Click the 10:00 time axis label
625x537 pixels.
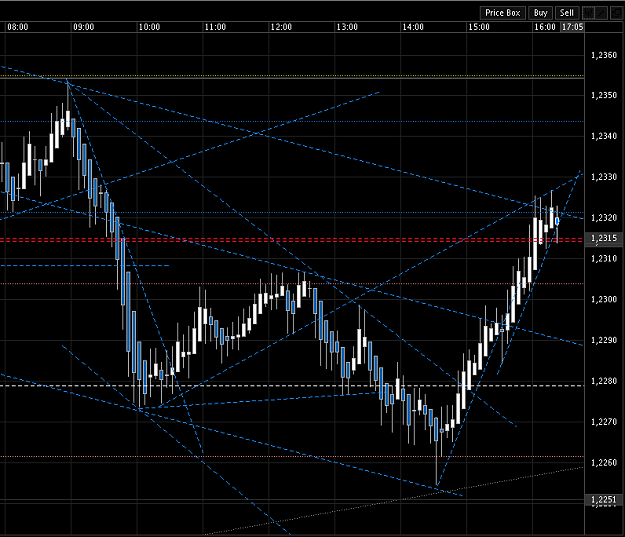coord(149,27)
